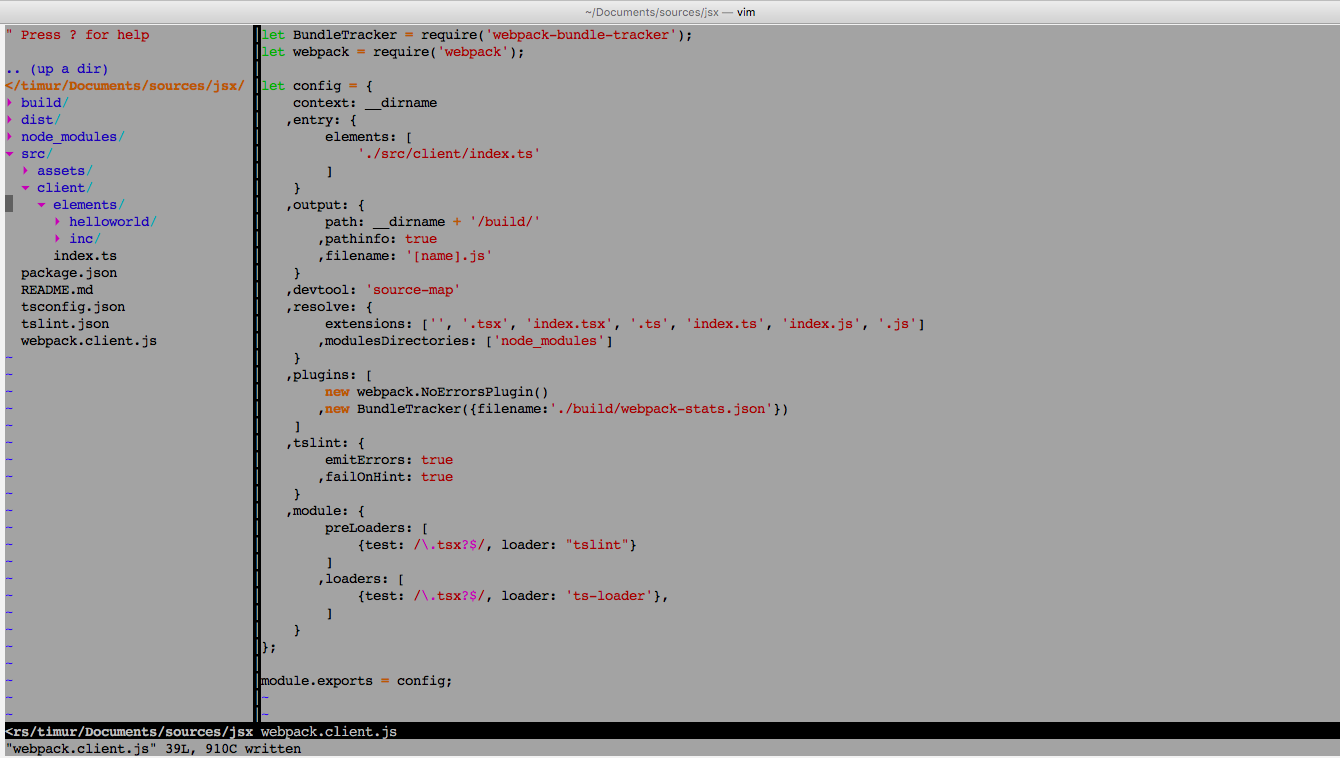The height and width of the screenshot is (758, 1340).
Task: Click './build/webpack-stats.json' string
Action: [x=661, y=409]
